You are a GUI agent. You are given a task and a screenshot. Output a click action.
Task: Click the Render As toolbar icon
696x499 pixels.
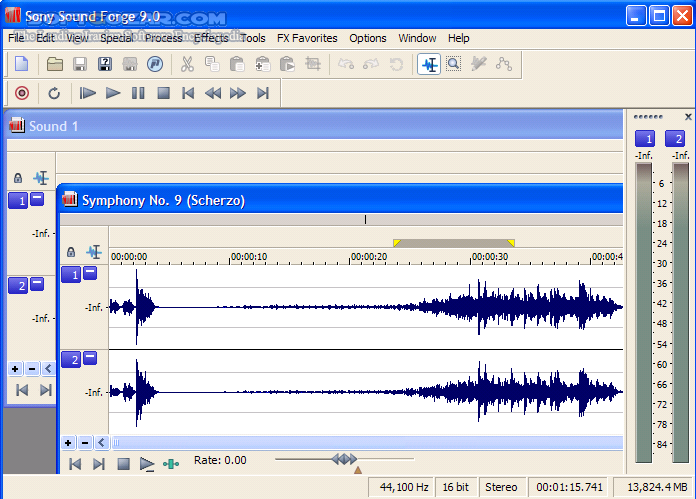[x=130, y=64]
